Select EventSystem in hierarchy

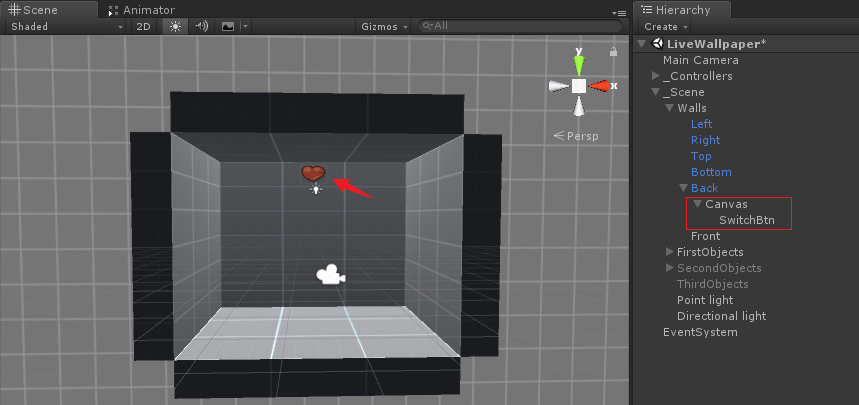(x=700, y=332)
